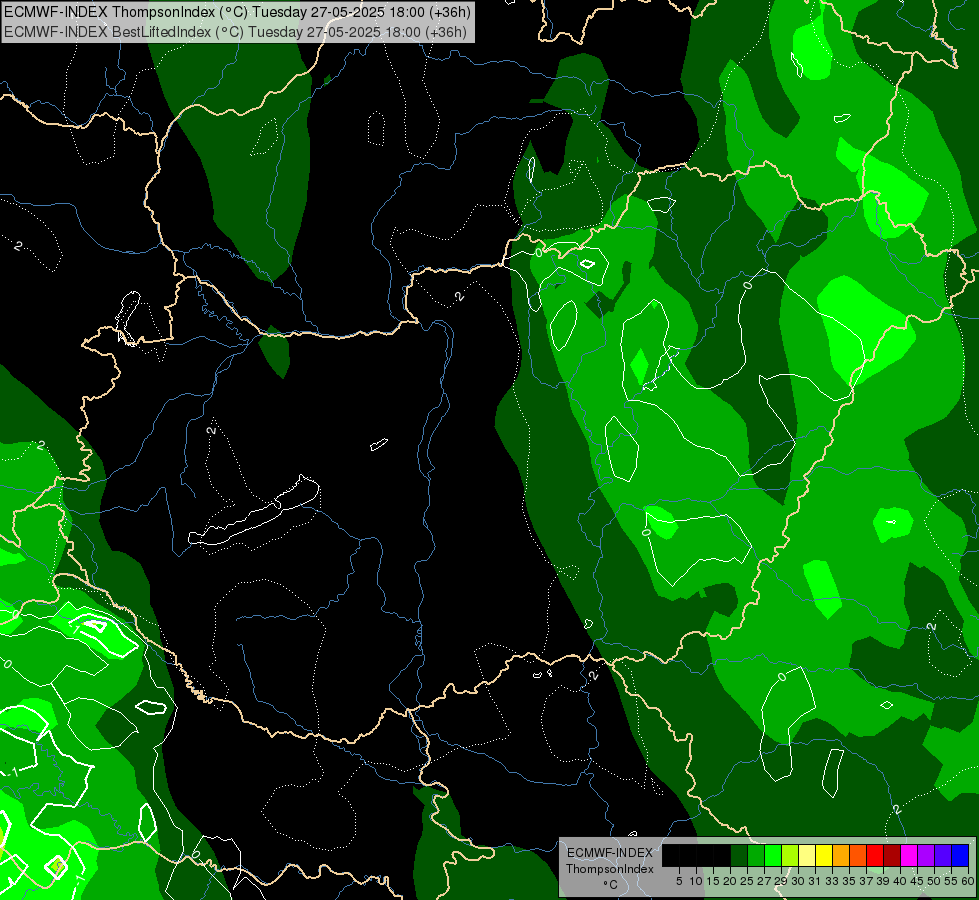The width and height of the screenshot is (979, 900).
Task: Click the BestLiftedIndex title line at top
Action: 235,31
